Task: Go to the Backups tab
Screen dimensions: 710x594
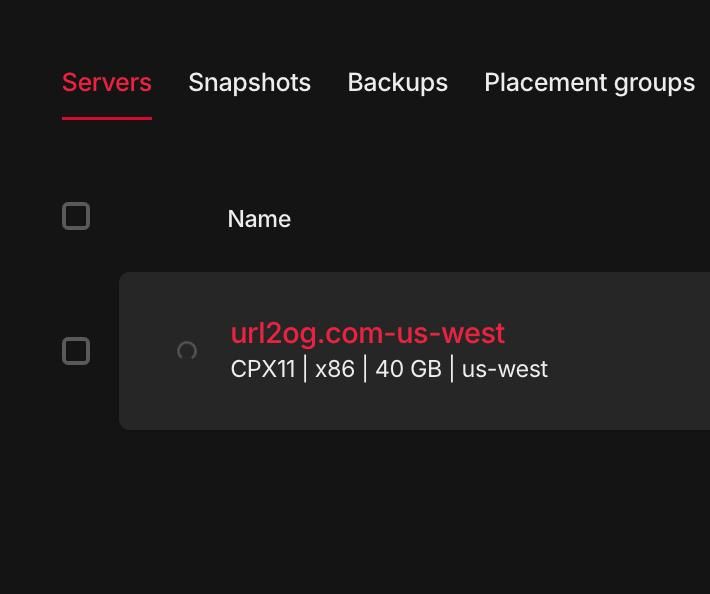Action: [x=397, y=82]
